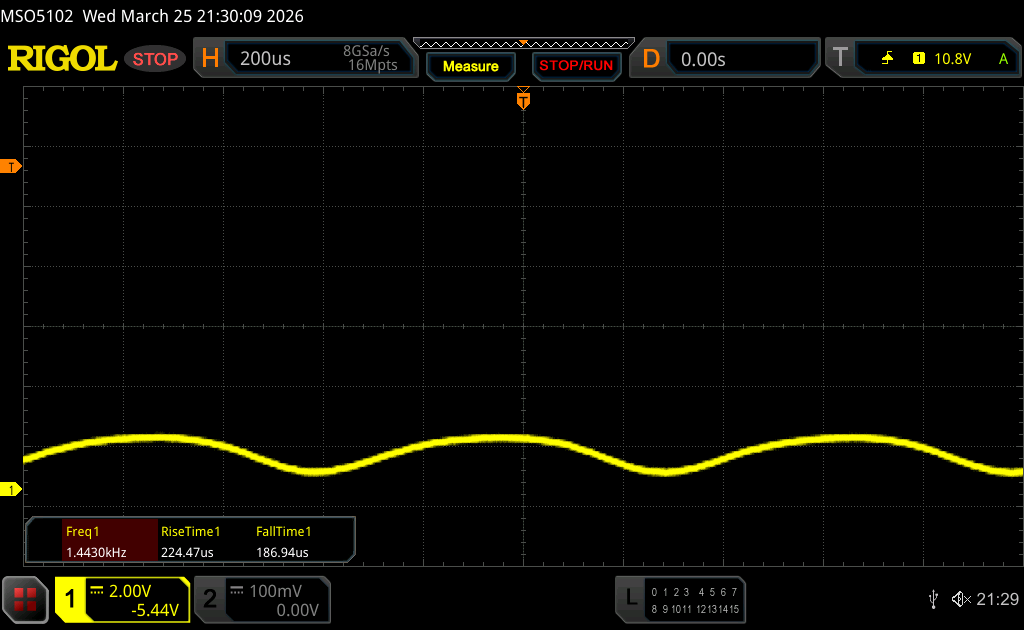This screenshot has height=630, width=1024.
Task: Expand the 200us horizontal timebase setting
Action: 266,59
